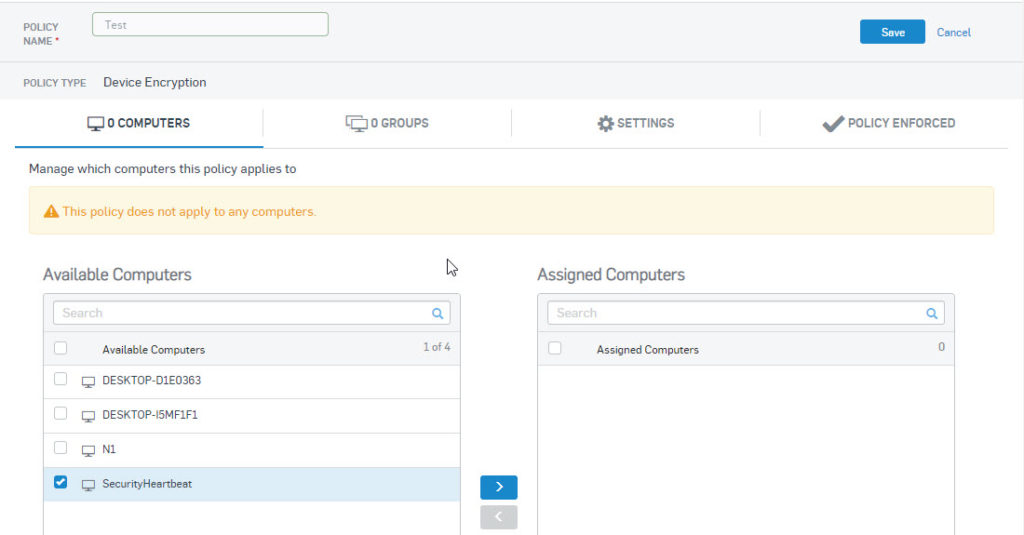Click the right arrow to assign selected computers
1024x535 pixels.
[x=499, y=487]
